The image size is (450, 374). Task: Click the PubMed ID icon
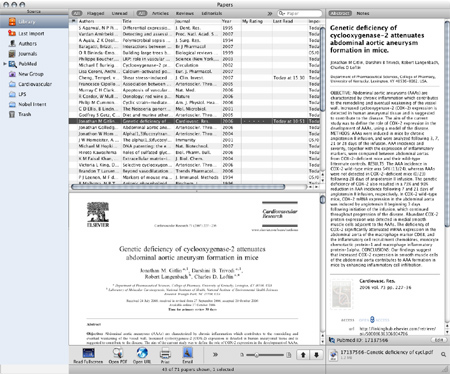click(x=332, y=340)
